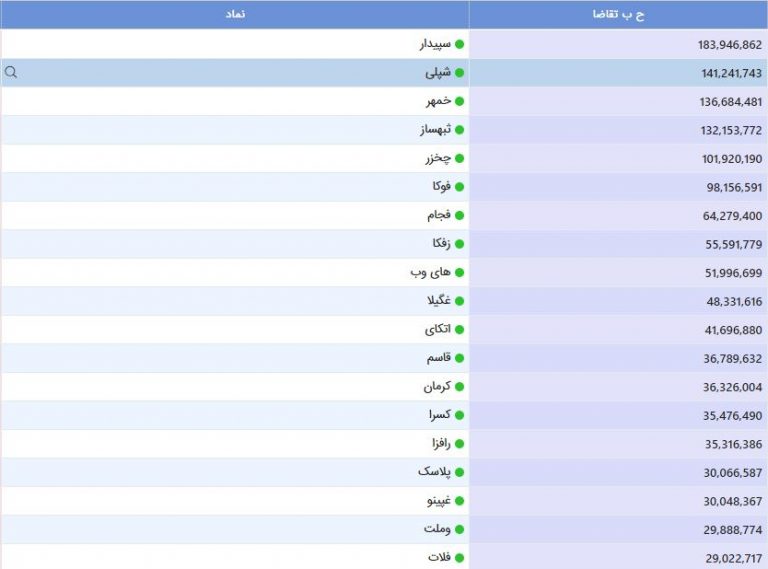Select the رافزا symbol name
The width and height of the screenshot is (768, 569).
(x=441, y=444)
